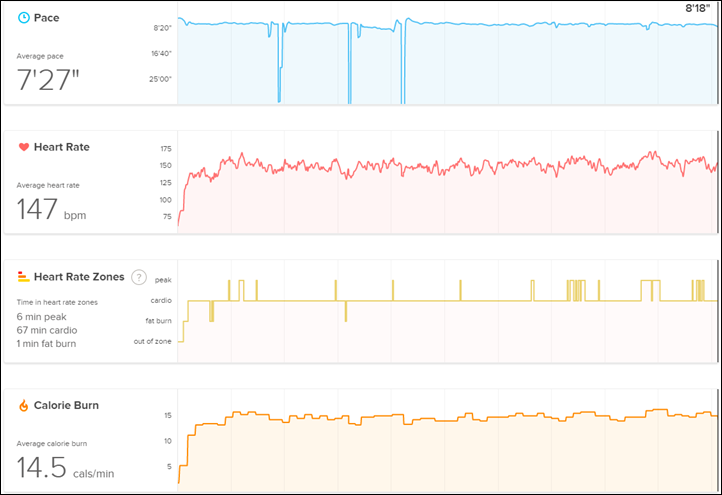Select the Heart Rate panel title
Image resolution: width=722 pixels, height=495 pixels.
click(x=62, y=147)
